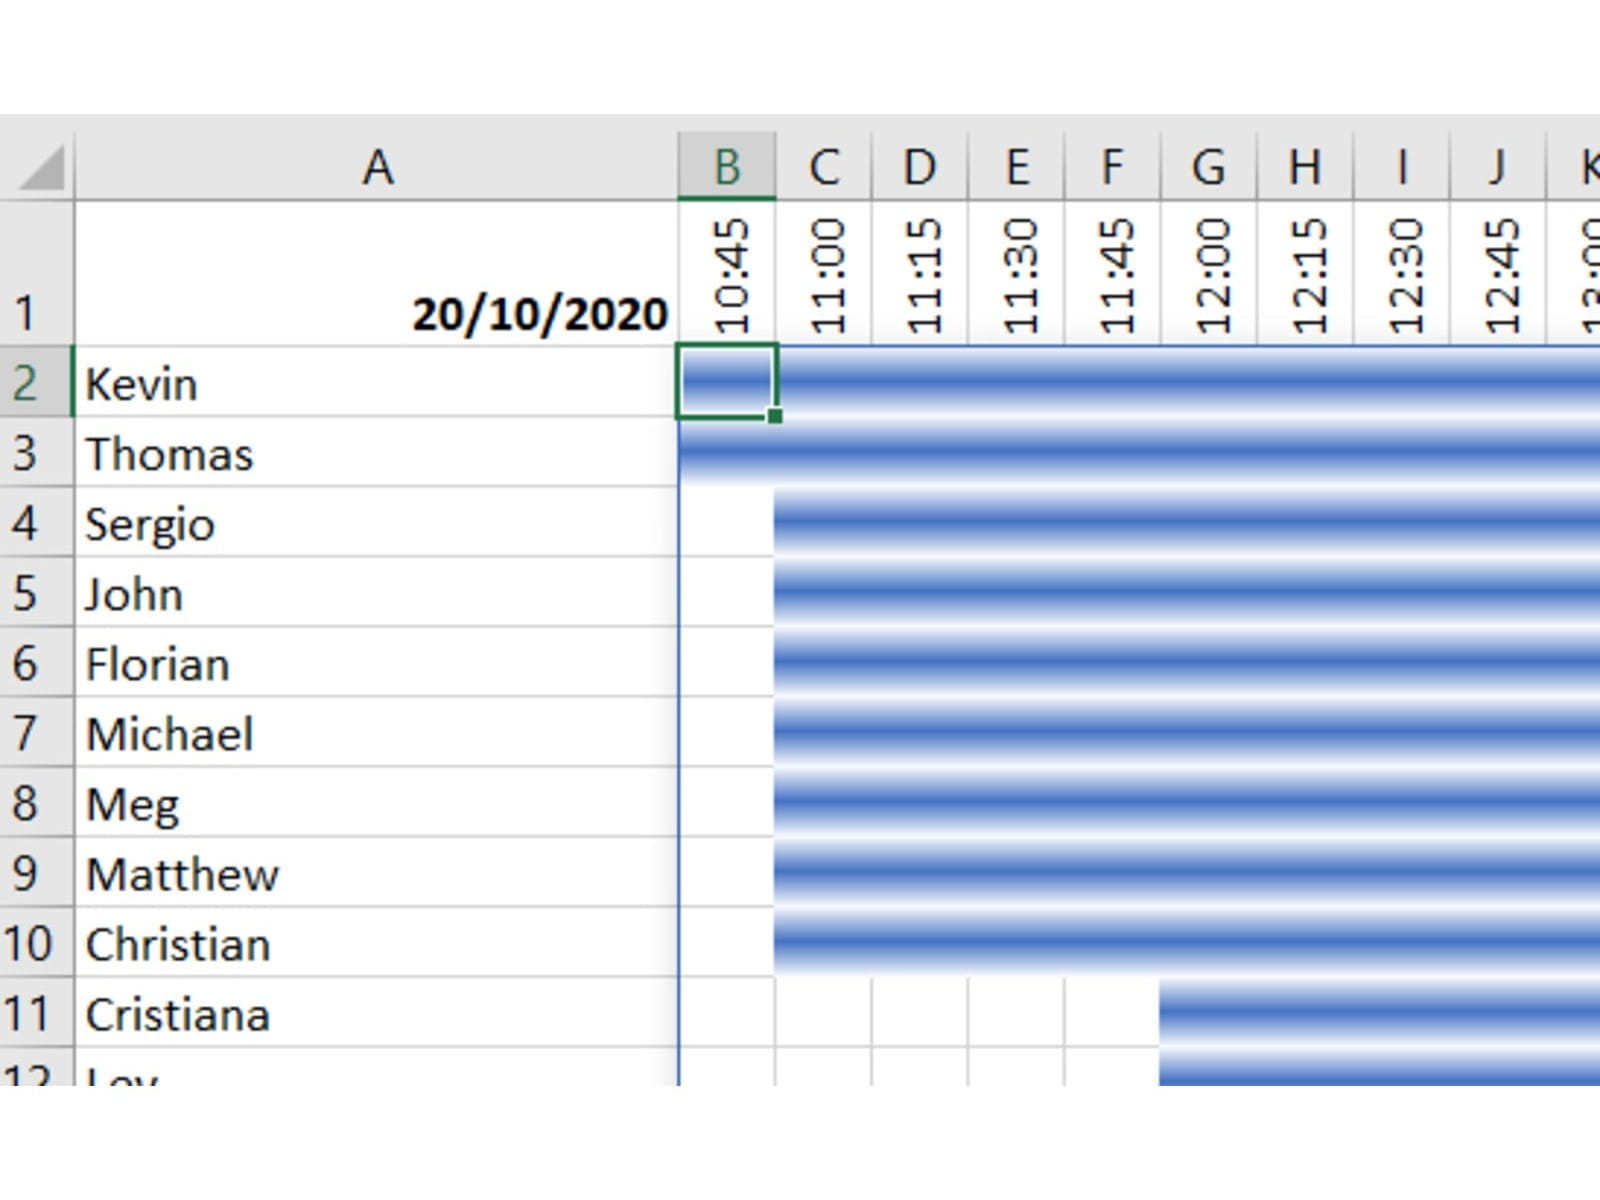Select the 10:45 time header cell

click(x=728, y=274)
